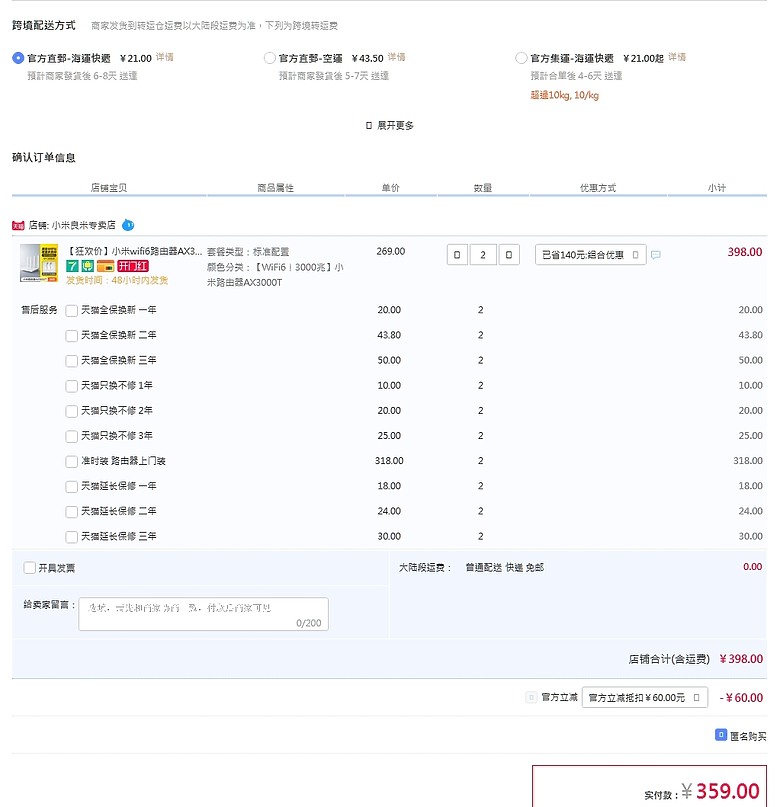Edit the quantity field showing 2
Viewport: 780px width, 807px height.
click(x=483, y=255)
